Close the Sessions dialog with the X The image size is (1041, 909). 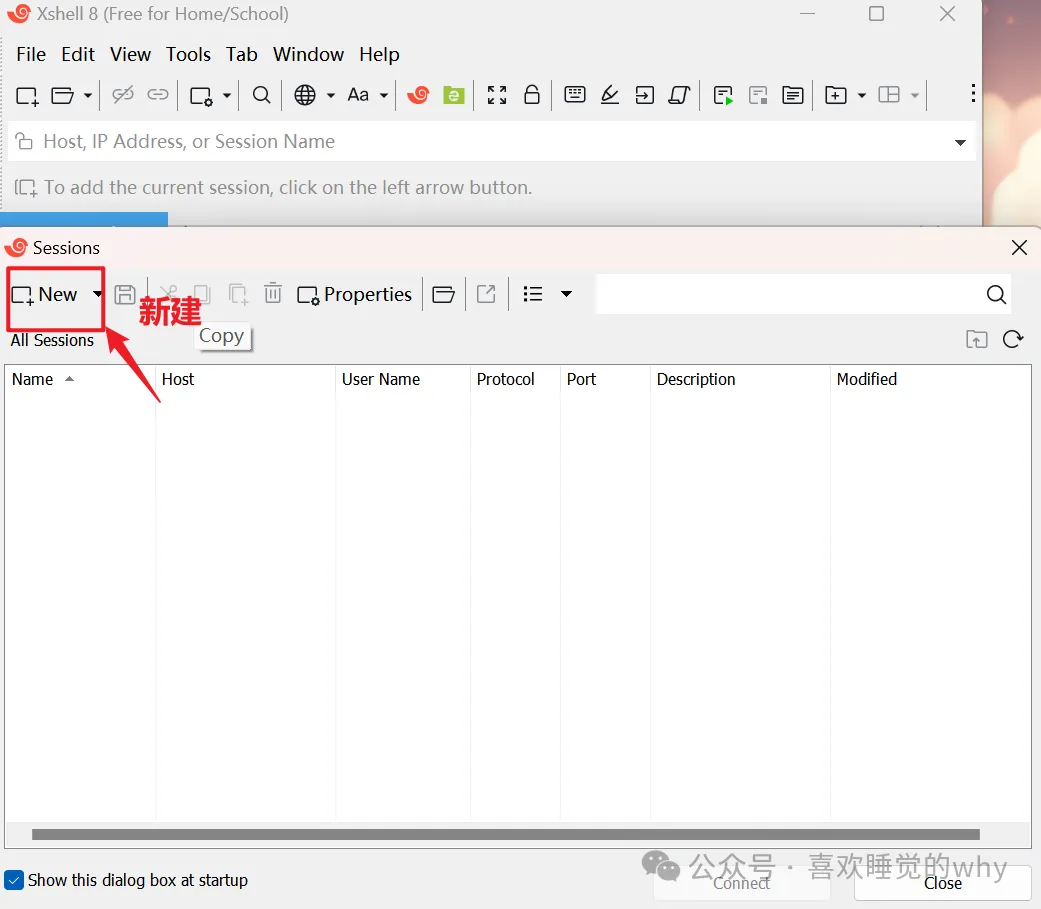1019,248
